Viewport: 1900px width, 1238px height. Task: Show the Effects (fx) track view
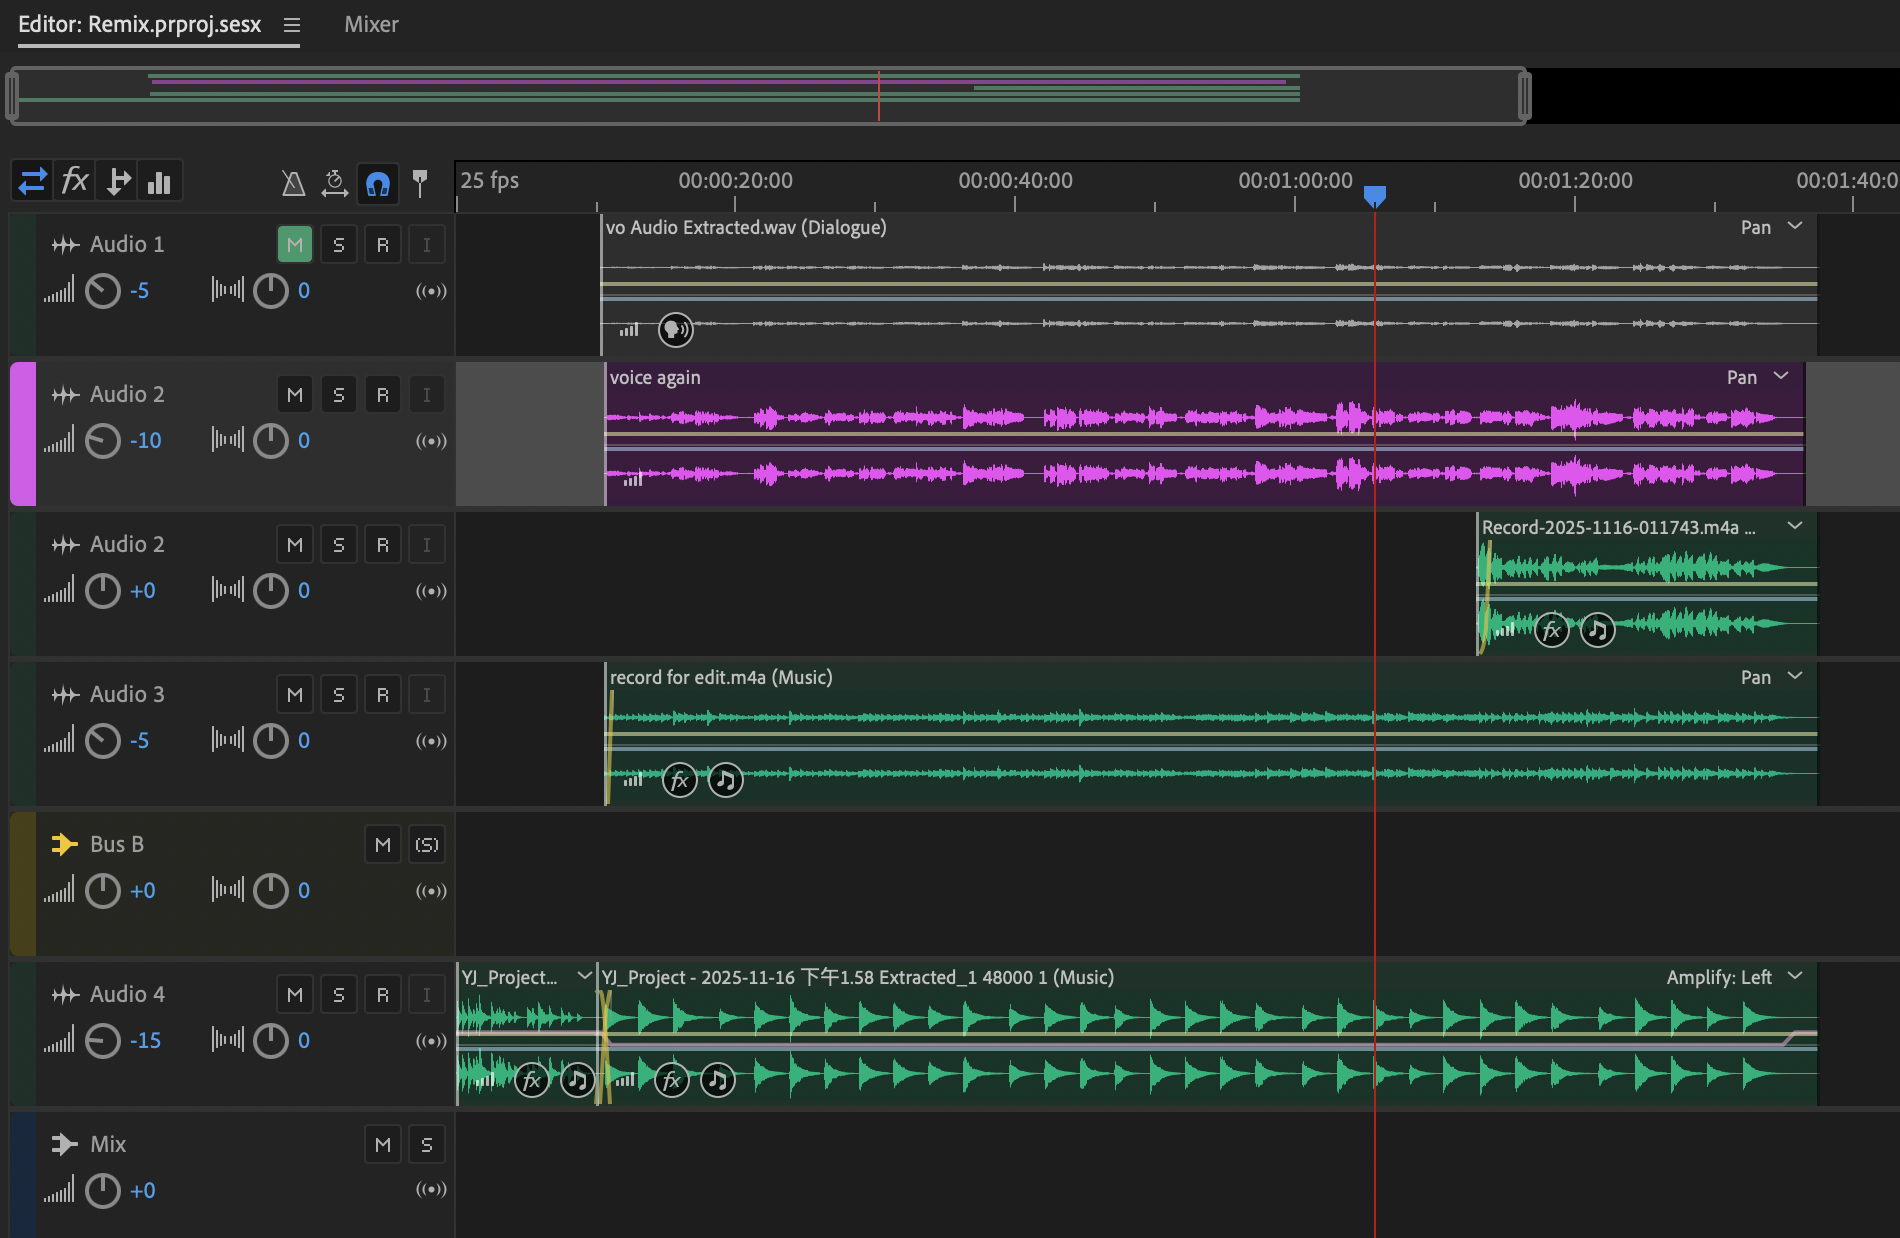(x=75, y=181)
